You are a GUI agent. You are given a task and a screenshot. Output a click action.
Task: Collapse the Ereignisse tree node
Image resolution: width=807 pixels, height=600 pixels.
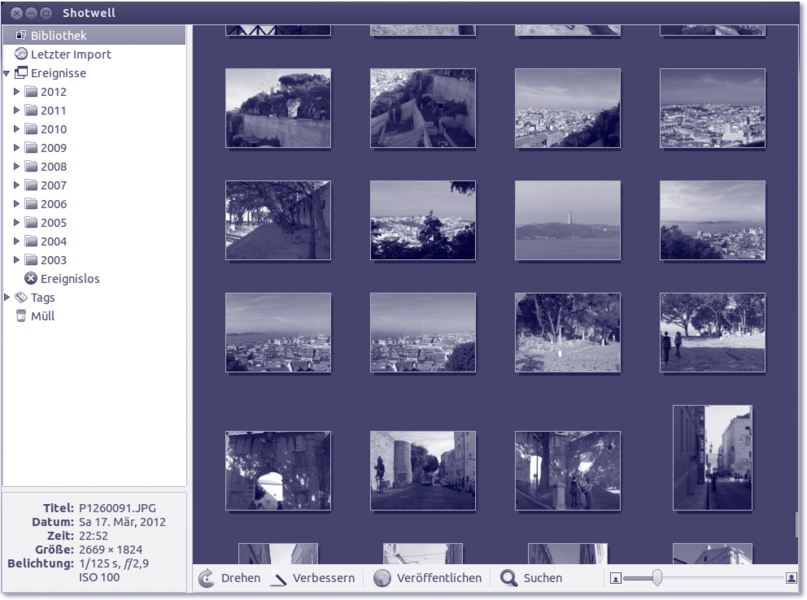(x=8, y=73)
